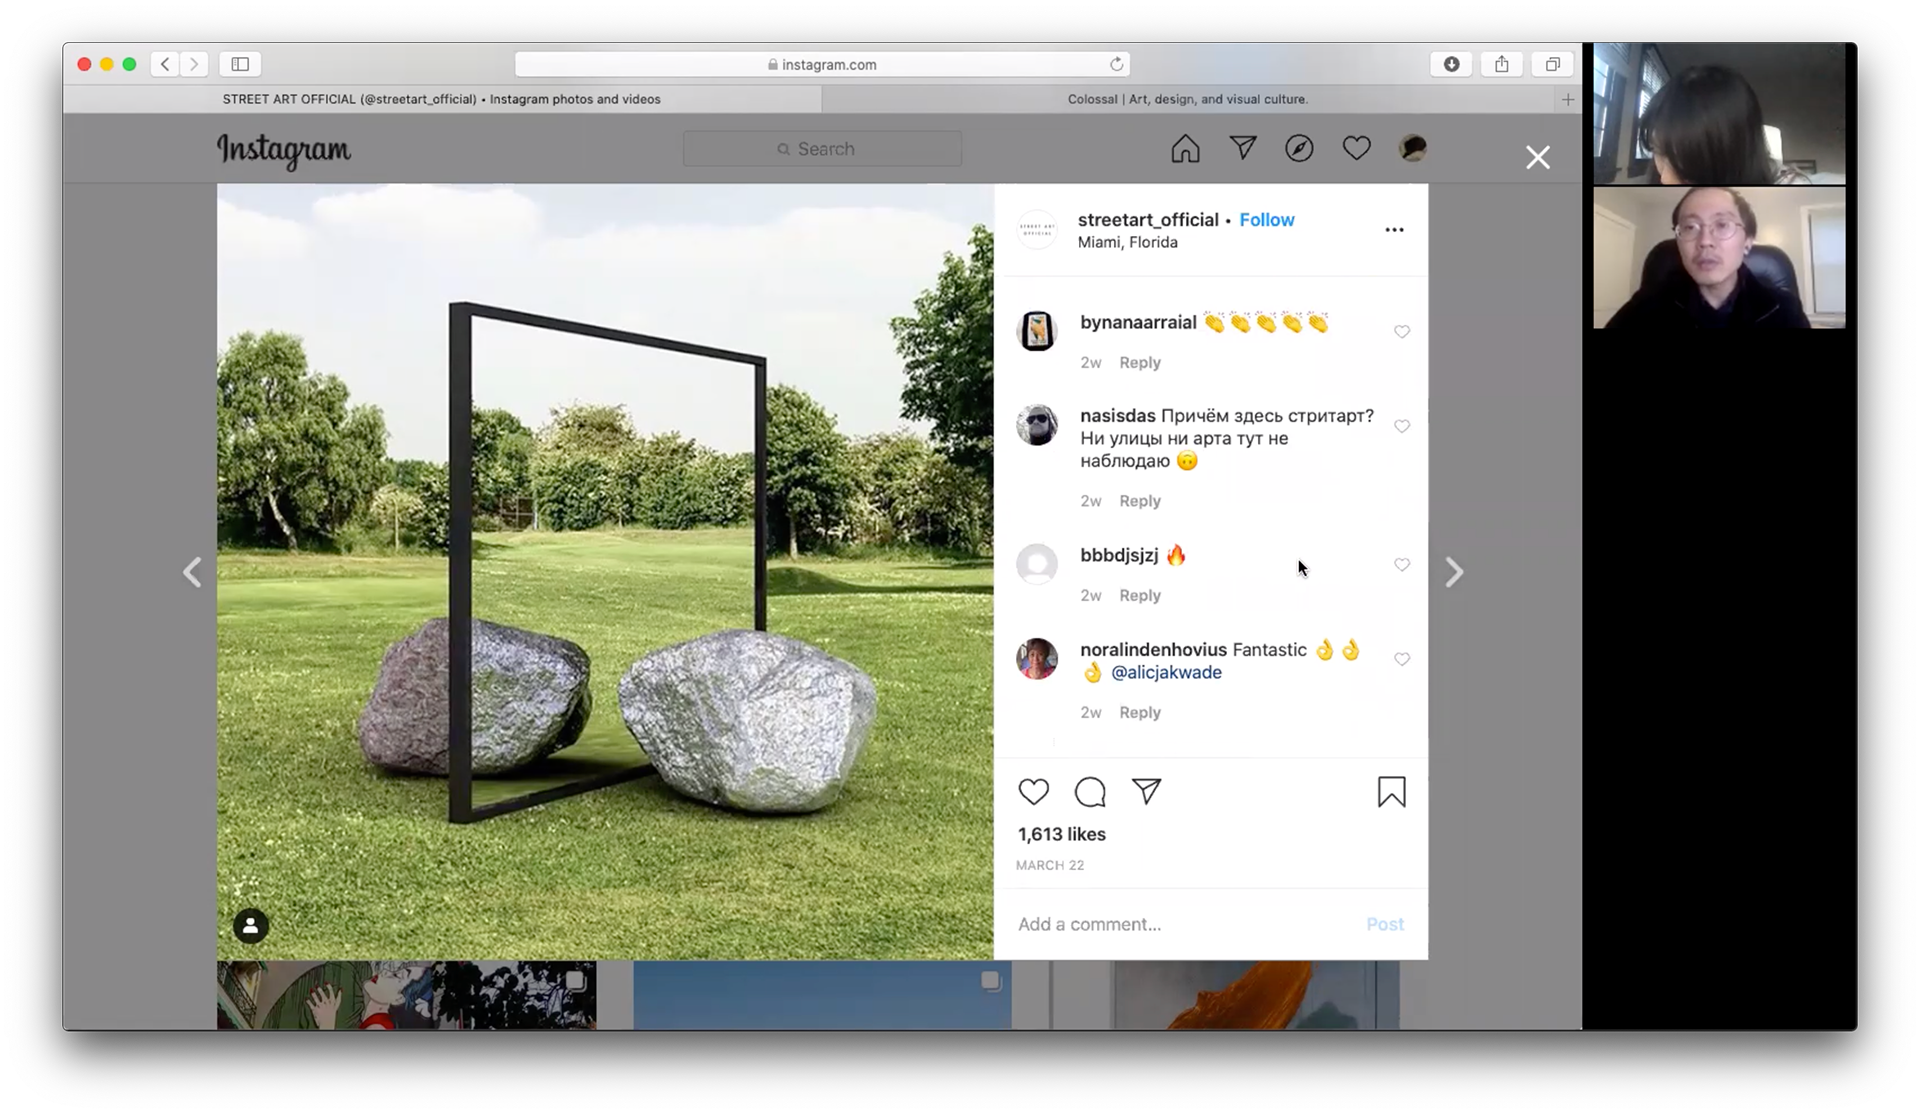1920x1114 pixels.
Task: Reply to bynanaarraial's comment
Action: tap(1140, 362)
